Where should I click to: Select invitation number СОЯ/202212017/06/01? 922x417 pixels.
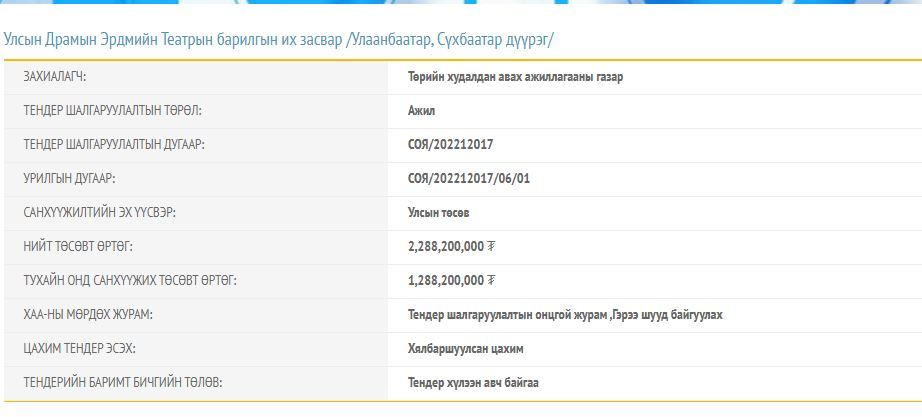(x=469, y=179)
